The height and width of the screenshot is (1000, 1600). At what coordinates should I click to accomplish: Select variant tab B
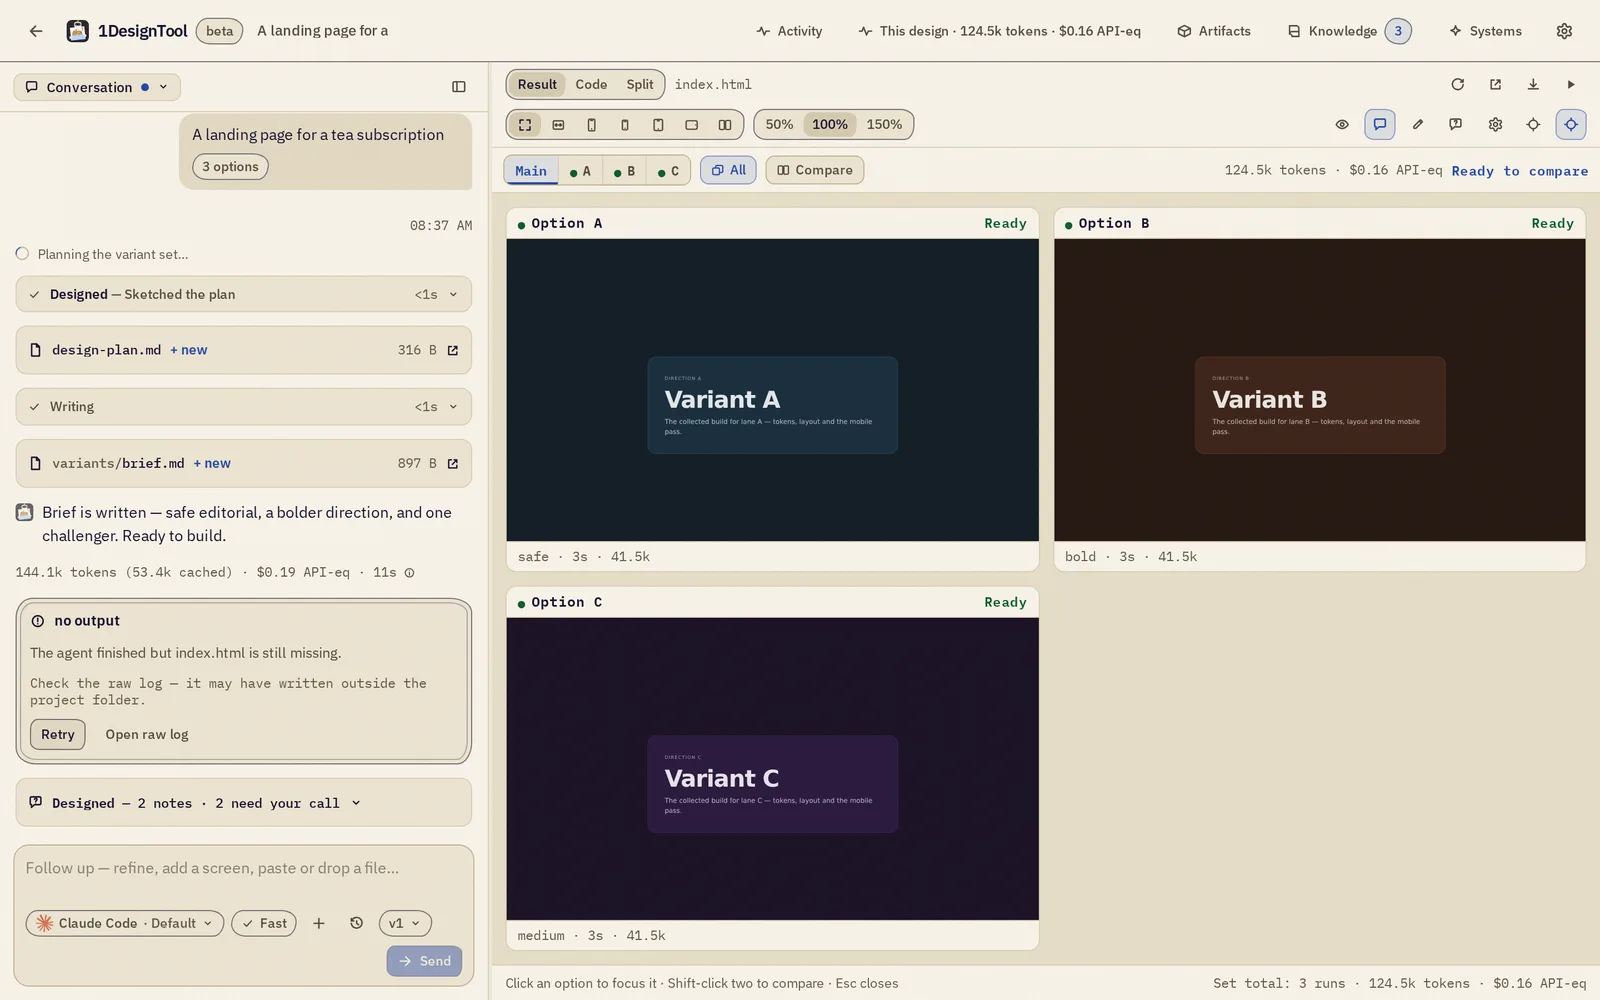tap(624, 171)
